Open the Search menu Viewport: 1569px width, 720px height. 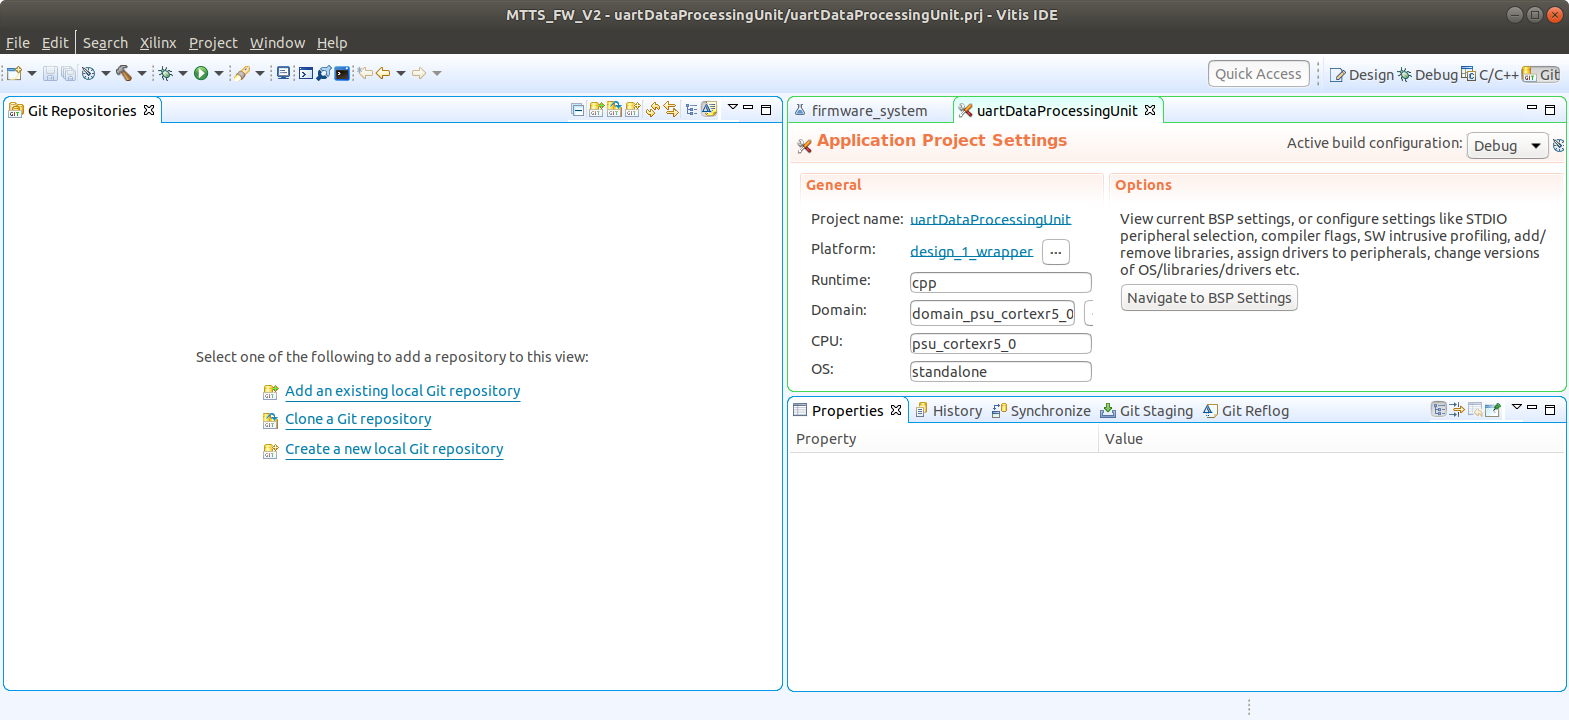[105, 43]
